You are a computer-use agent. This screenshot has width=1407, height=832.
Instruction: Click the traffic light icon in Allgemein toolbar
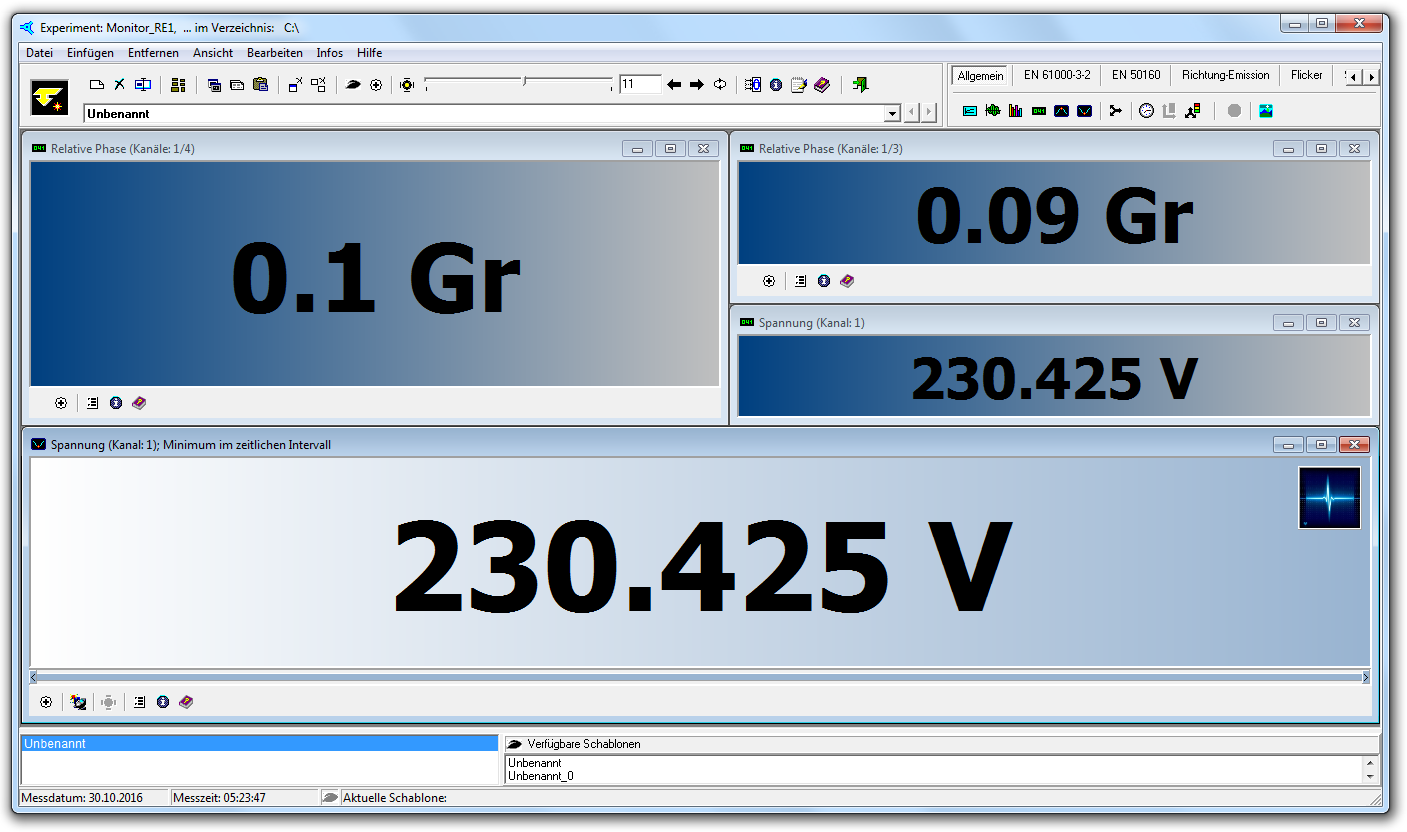1192,111
